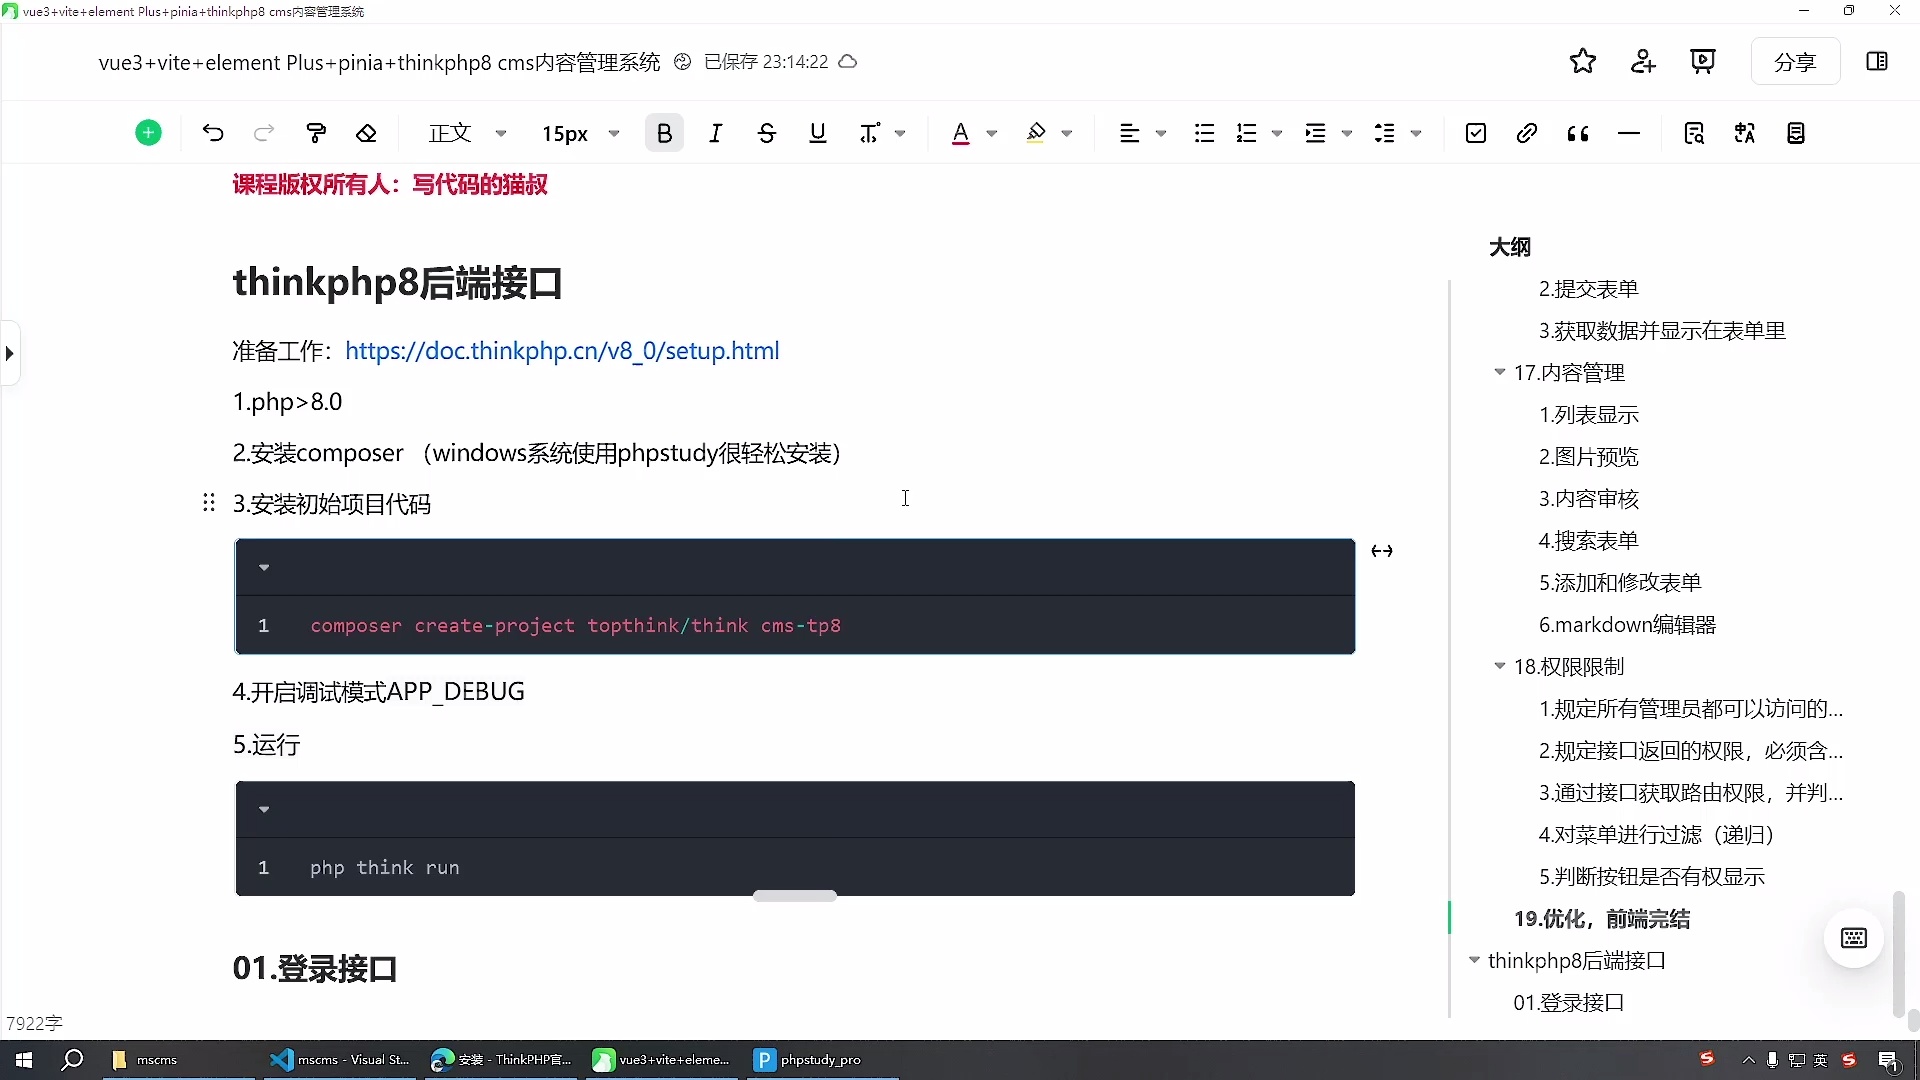Insert a hyperlink
The height and width of the screenshot is (1080, 1920).
tap(1526, 132)
